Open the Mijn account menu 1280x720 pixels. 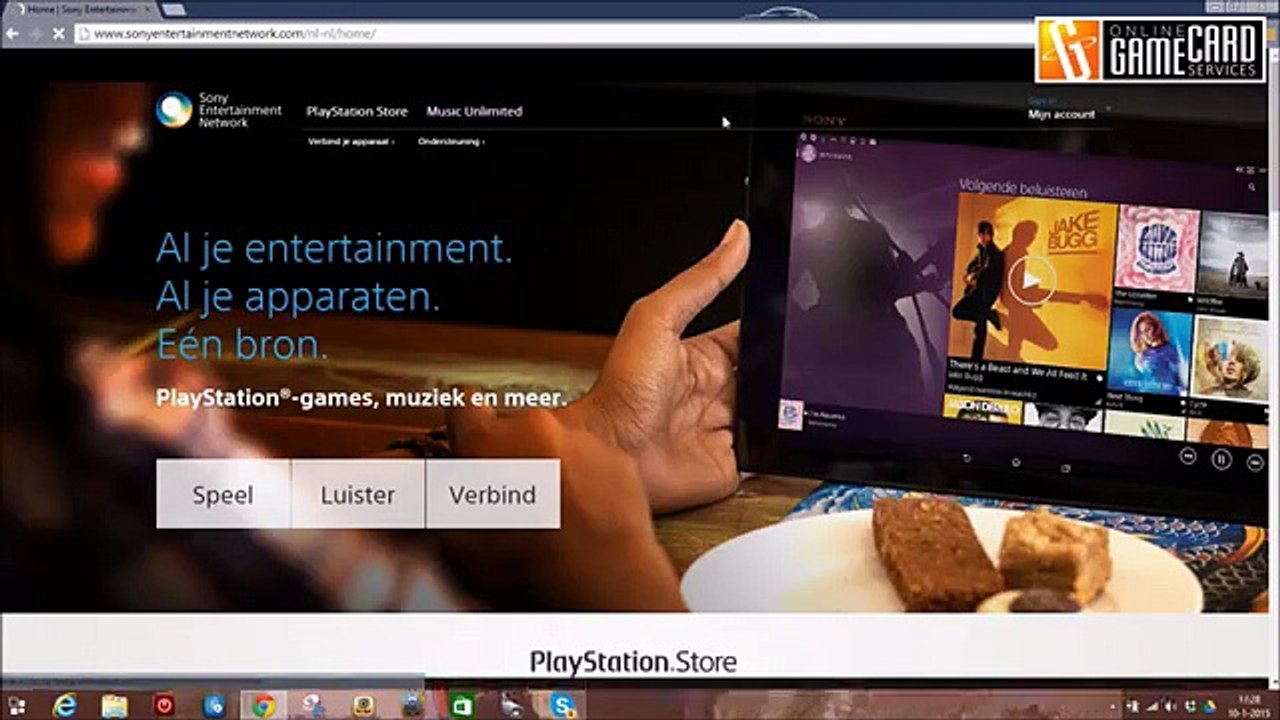[x=1062, y=114]
